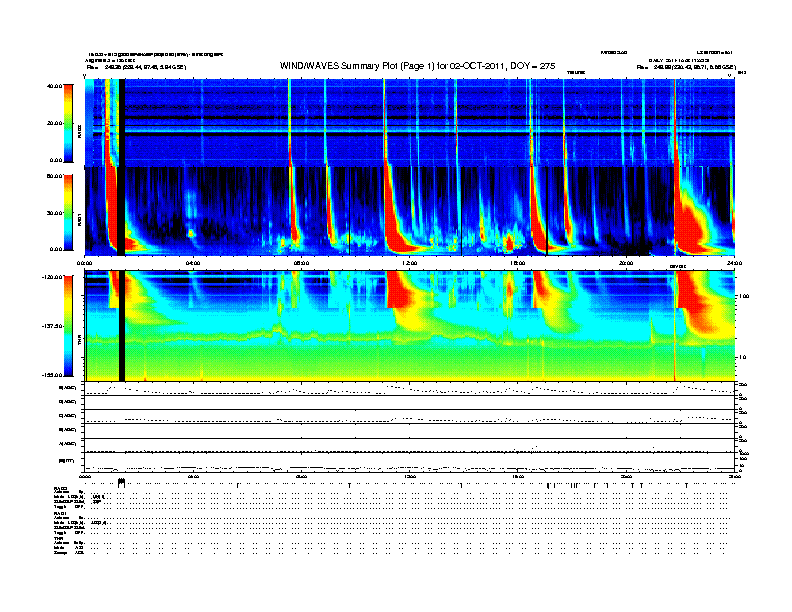Click the 30.00 label on RAD1 scale

point(55,213)
